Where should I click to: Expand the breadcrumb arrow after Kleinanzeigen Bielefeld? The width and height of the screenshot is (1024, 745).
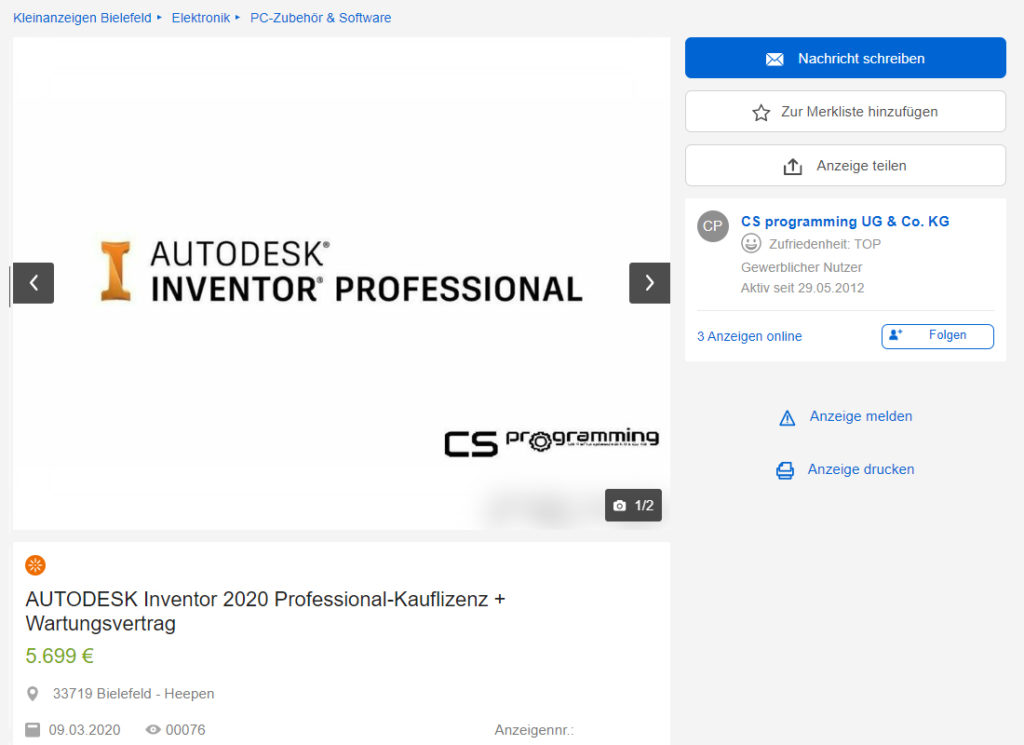(x=161, y=17)
